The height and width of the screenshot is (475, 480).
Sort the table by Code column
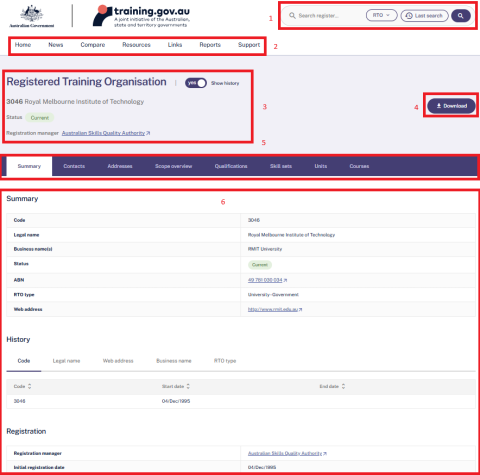pyautogui.click(x=29, y=386)
